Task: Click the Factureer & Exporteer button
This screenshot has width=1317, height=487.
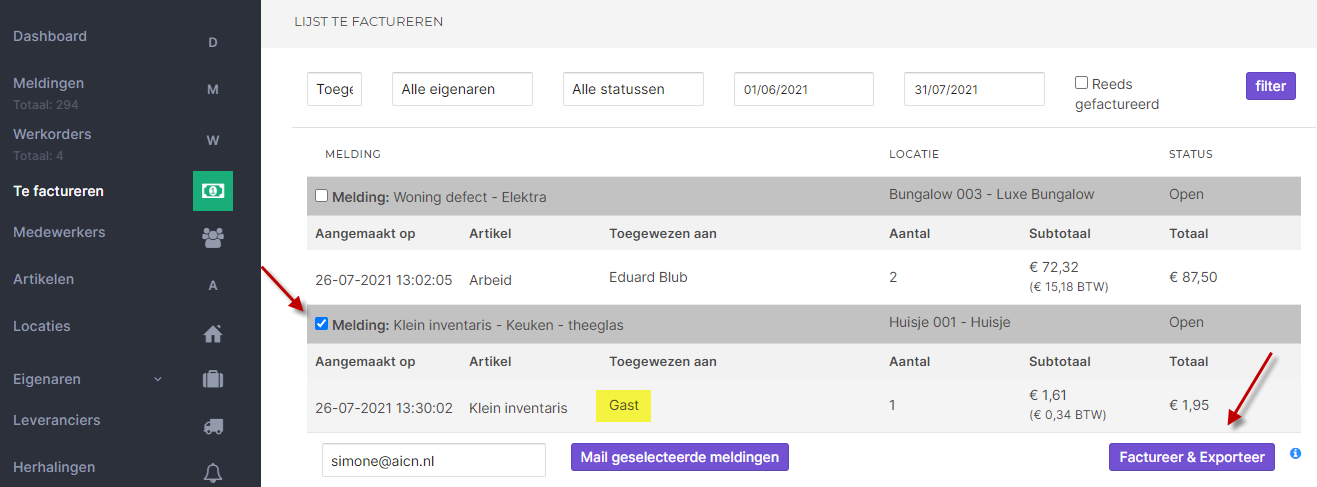Action: [x=1191, y=457]
